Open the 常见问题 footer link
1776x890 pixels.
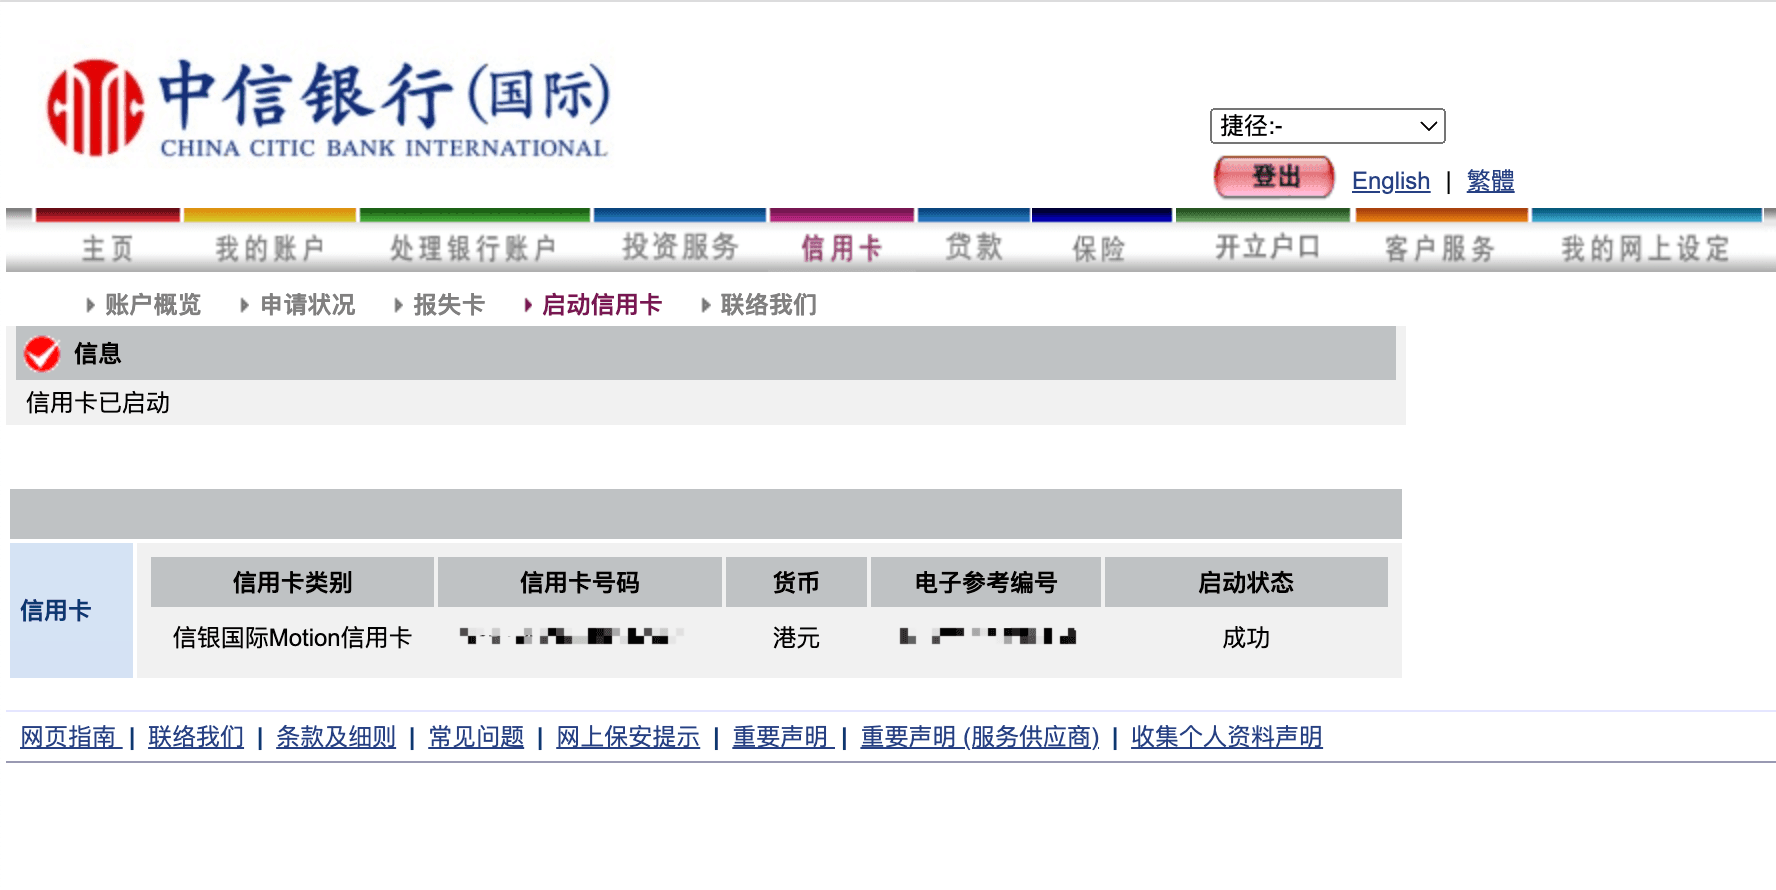[x=476, y=737]
